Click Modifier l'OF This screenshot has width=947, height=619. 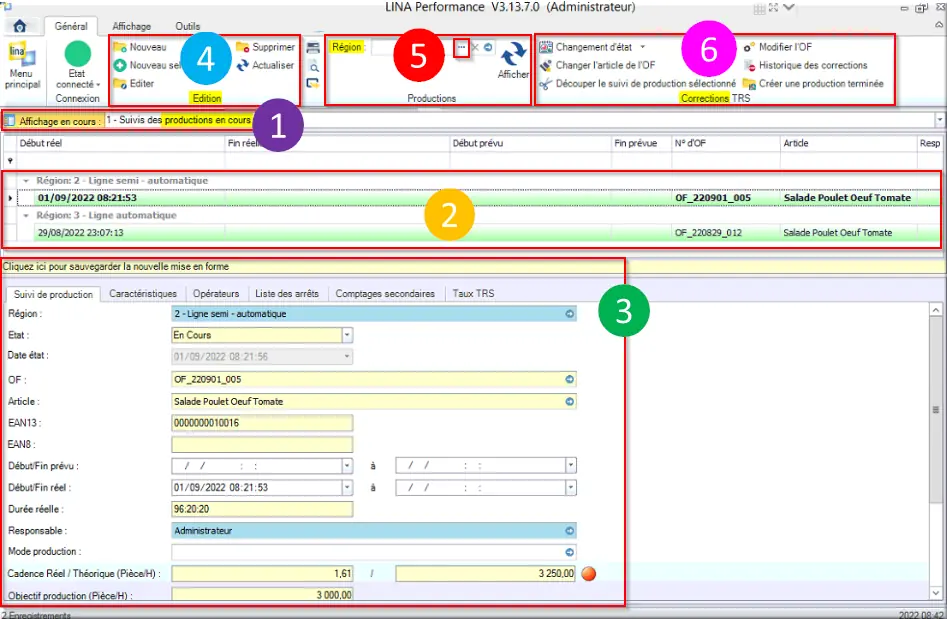(x=778, y=47)
